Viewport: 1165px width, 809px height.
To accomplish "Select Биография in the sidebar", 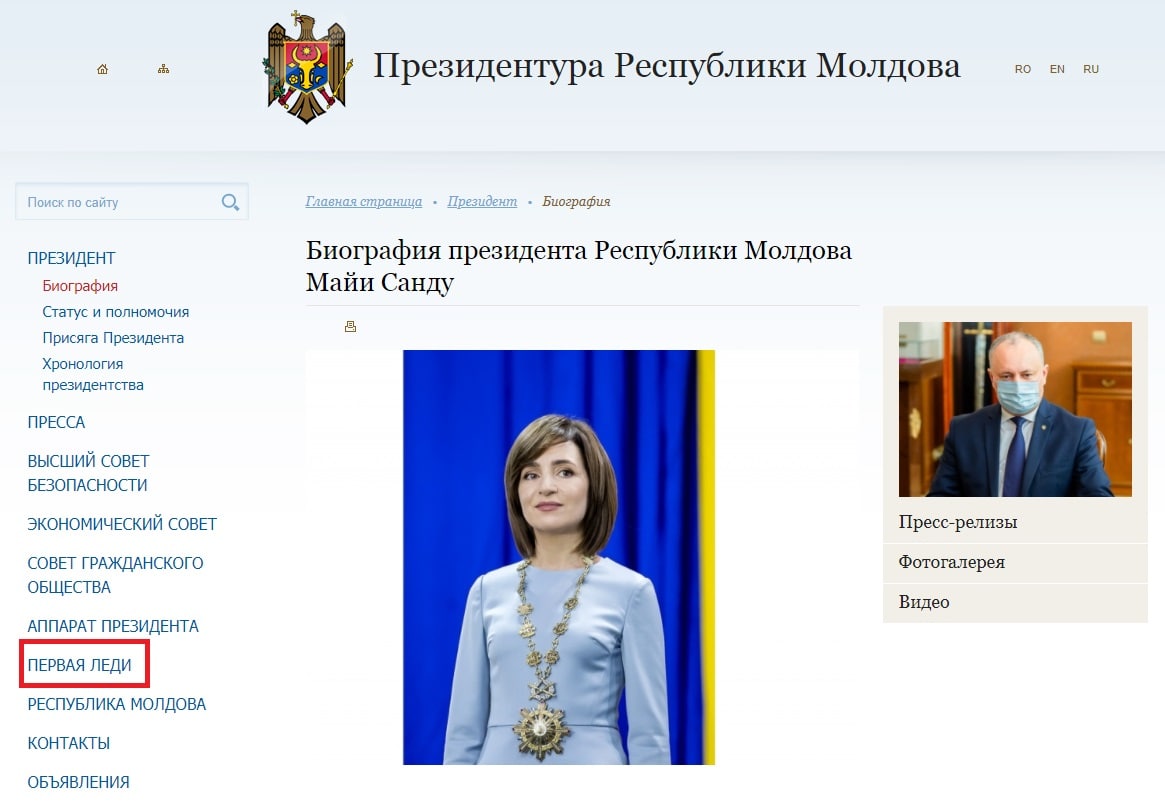I will point(80,286).
